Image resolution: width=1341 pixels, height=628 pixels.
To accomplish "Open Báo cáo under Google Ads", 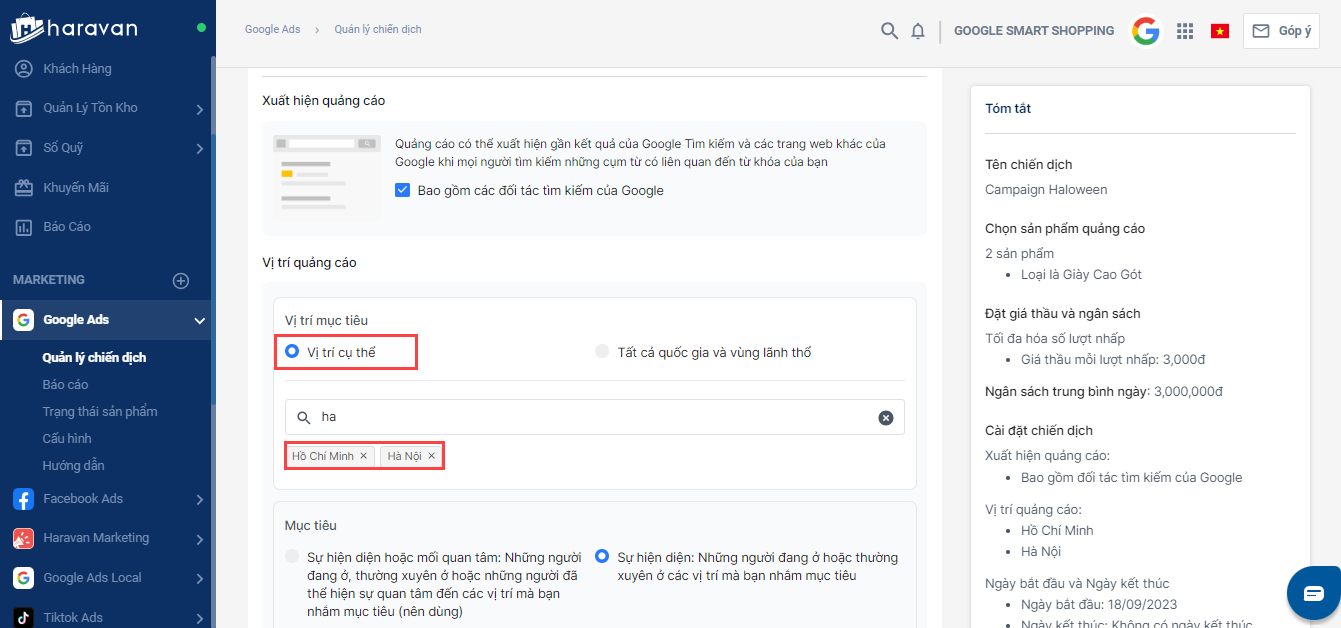I will (x=65, y=384).
